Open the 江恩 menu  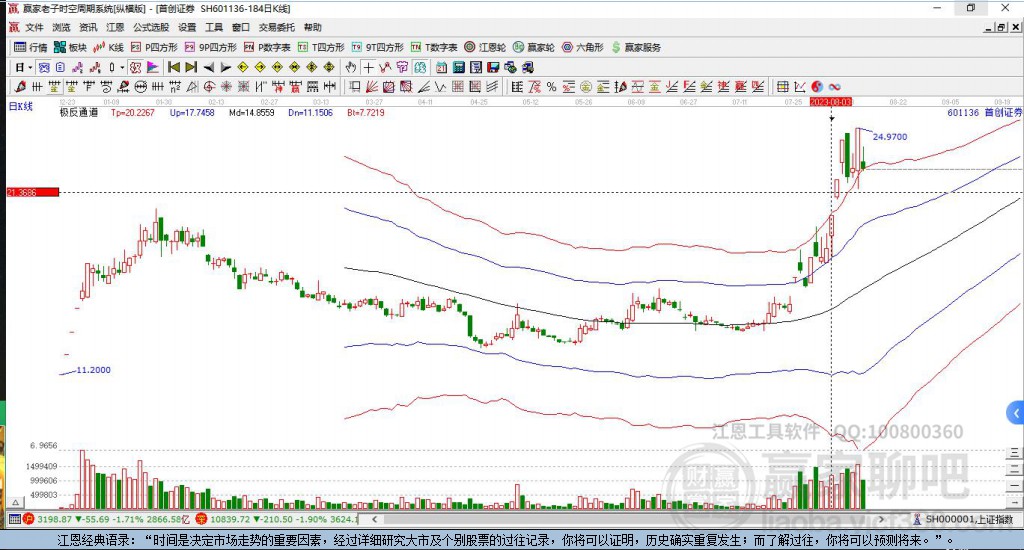click(x=115, y=27)
